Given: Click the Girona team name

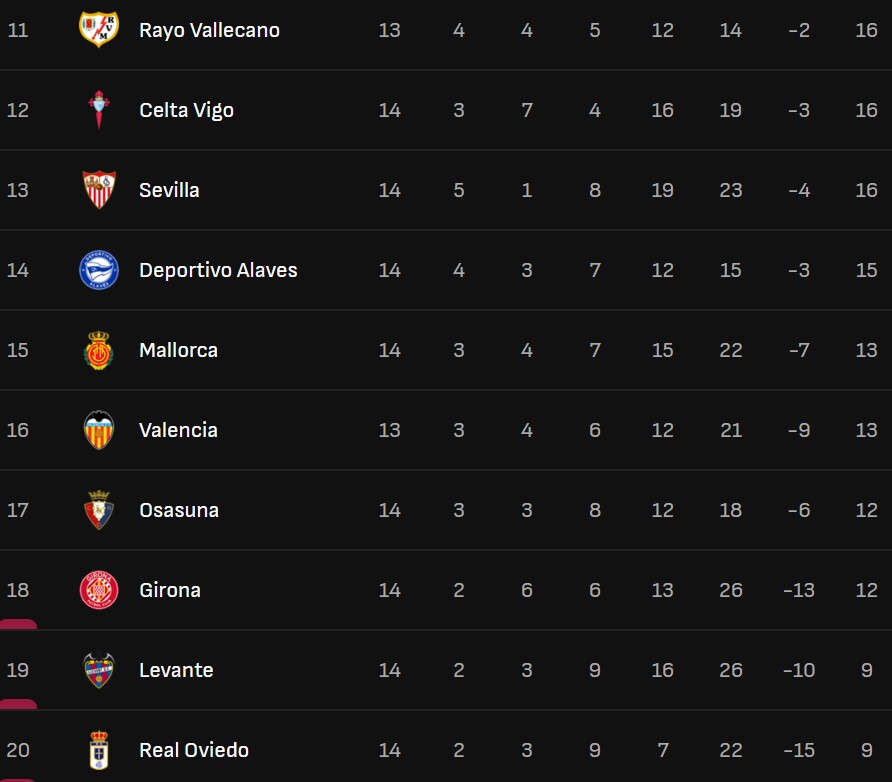Looking at the screenshot, I should (x=170, y=590).
